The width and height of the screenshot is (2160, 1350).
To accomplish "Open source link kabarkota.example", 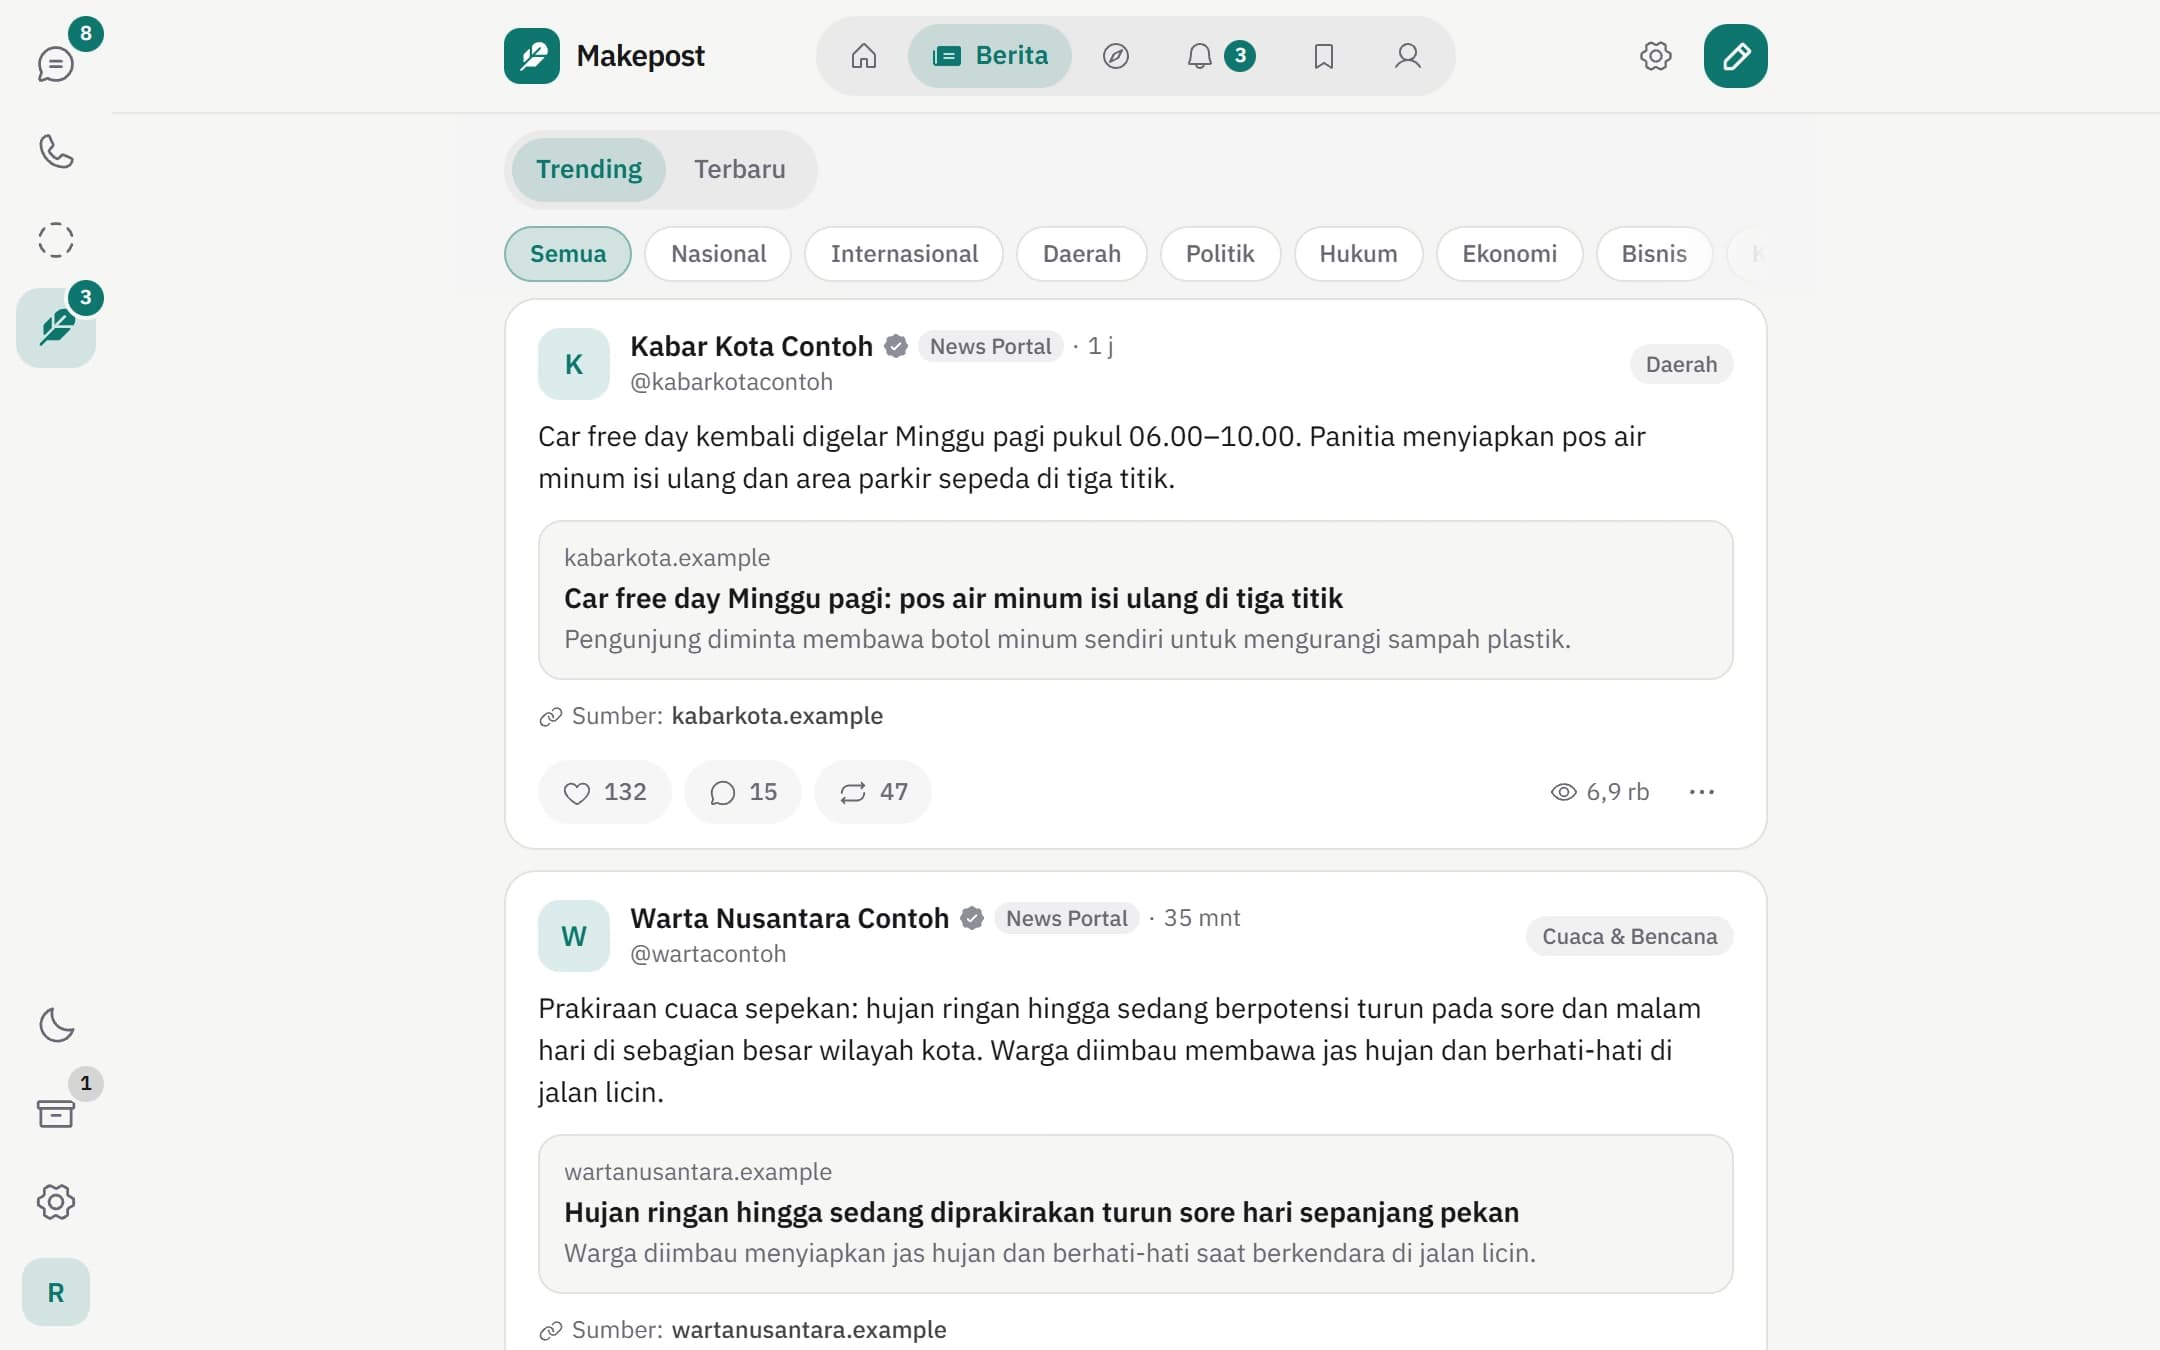I will pos(777,716).
